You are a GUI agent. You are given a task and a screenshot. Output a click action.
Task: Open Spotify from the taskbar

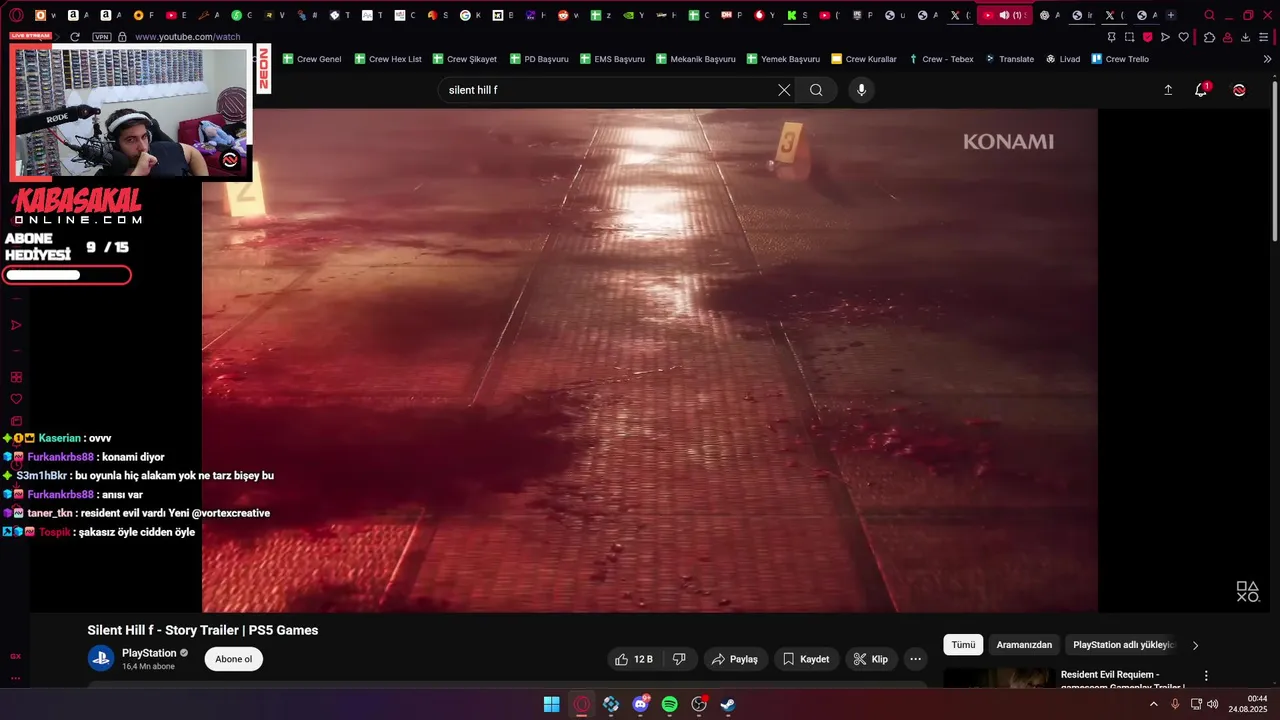coord(670,704)
